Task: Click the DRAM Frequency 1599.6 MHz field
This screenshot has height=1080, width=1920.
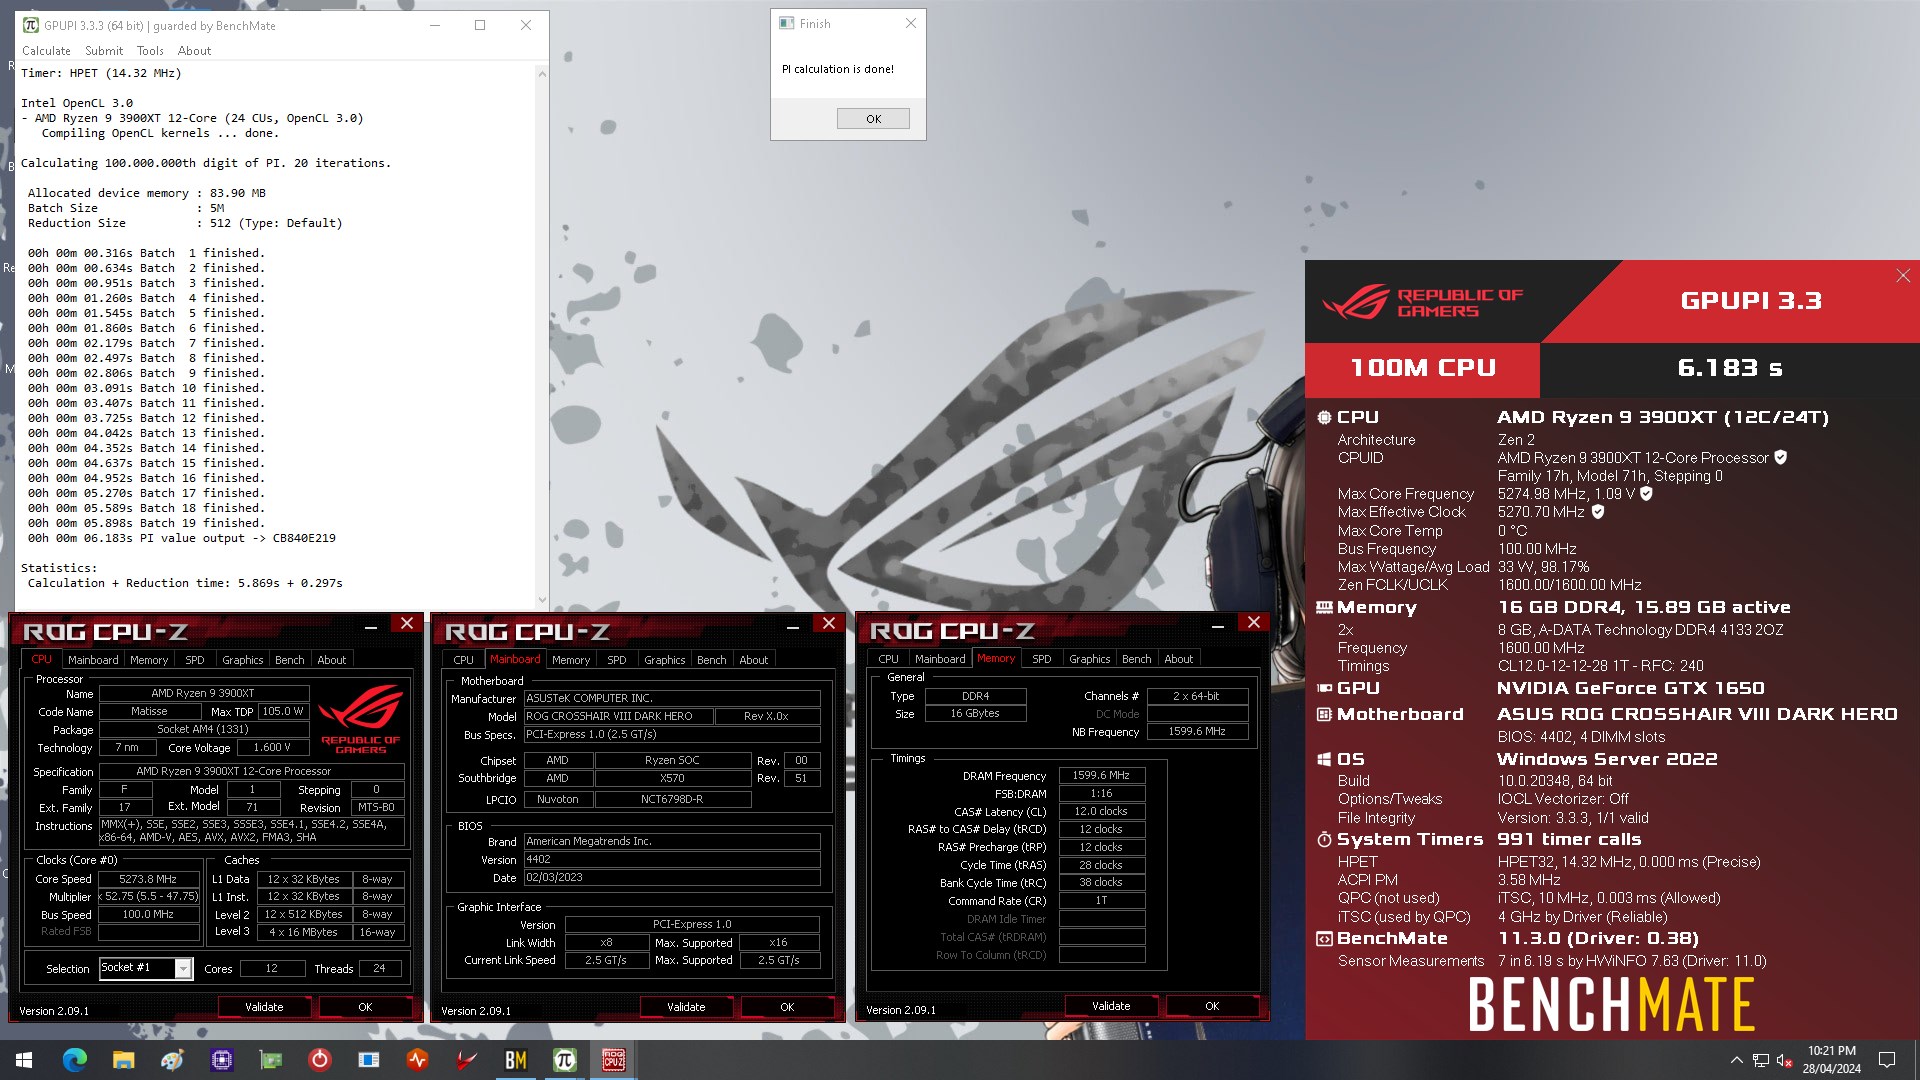Action: tap(1101, 775)
